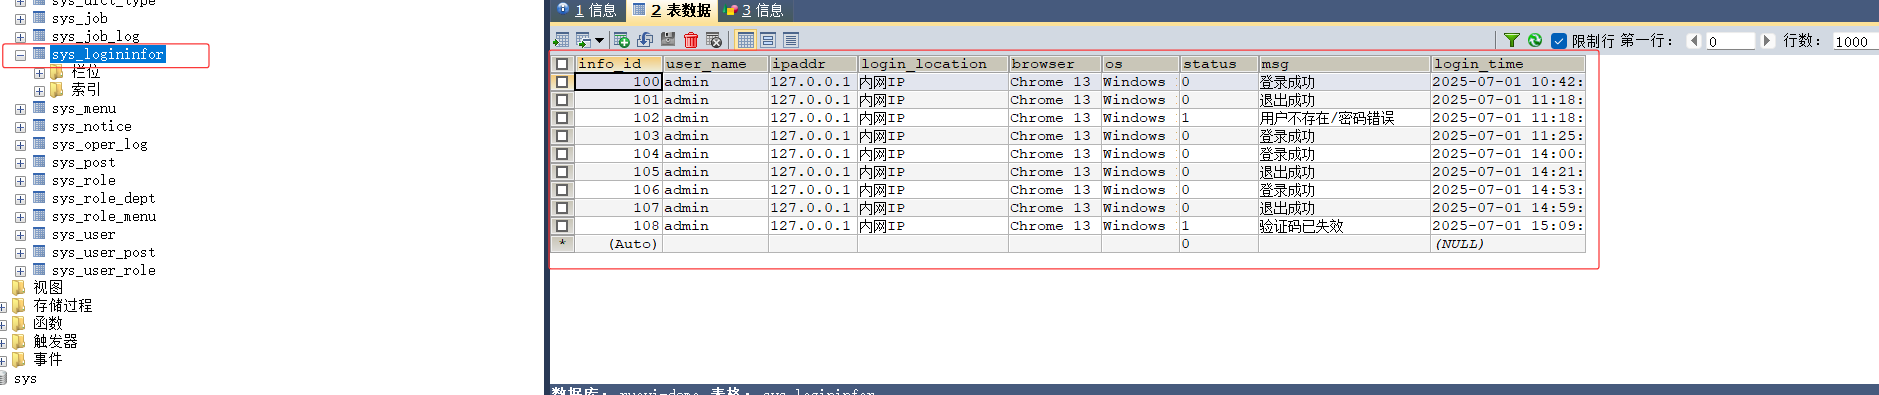
Task: Click the previous page left arrow
Action: (x=1693, y=41)
